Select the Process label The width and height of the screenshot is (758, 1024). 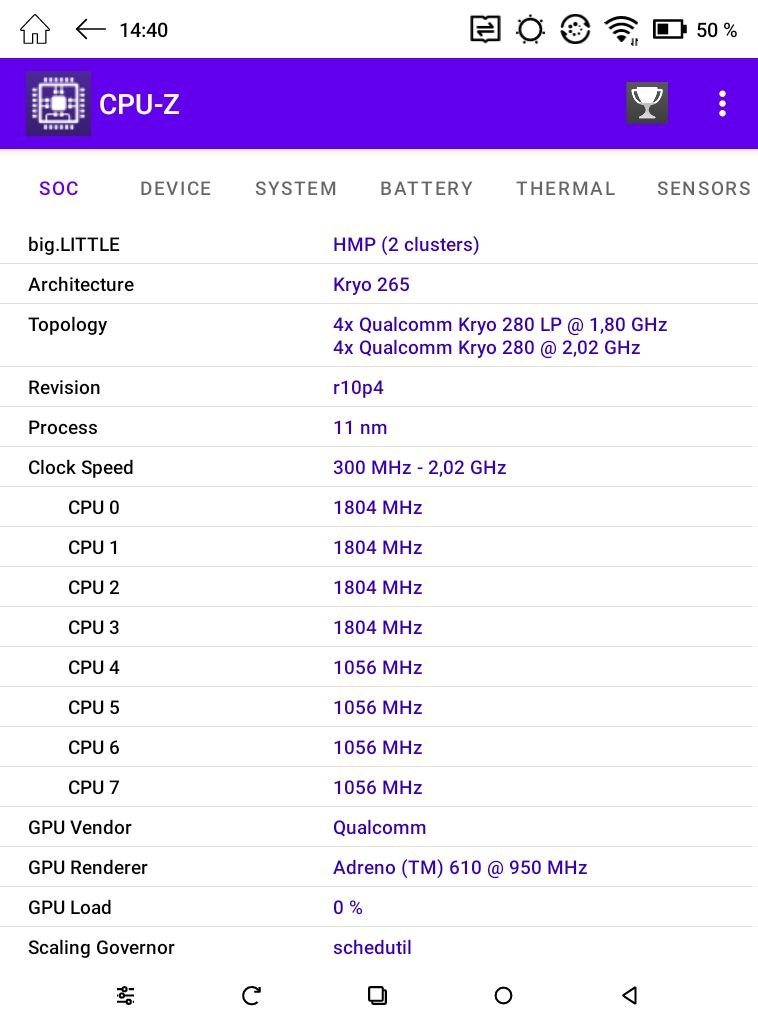tap(63, 428)
